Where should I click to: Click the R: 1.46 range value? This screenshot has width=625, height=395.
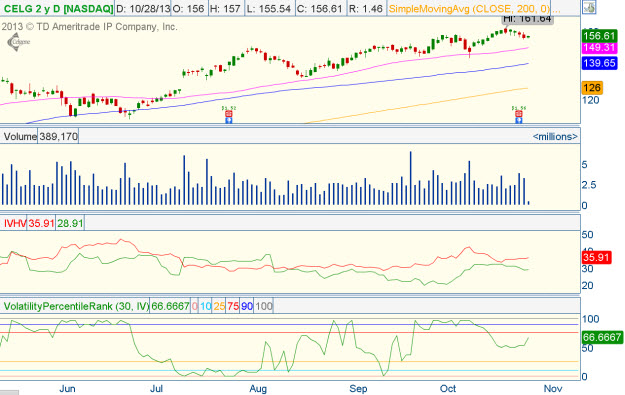pyautogui.click(x=366, y=8)
